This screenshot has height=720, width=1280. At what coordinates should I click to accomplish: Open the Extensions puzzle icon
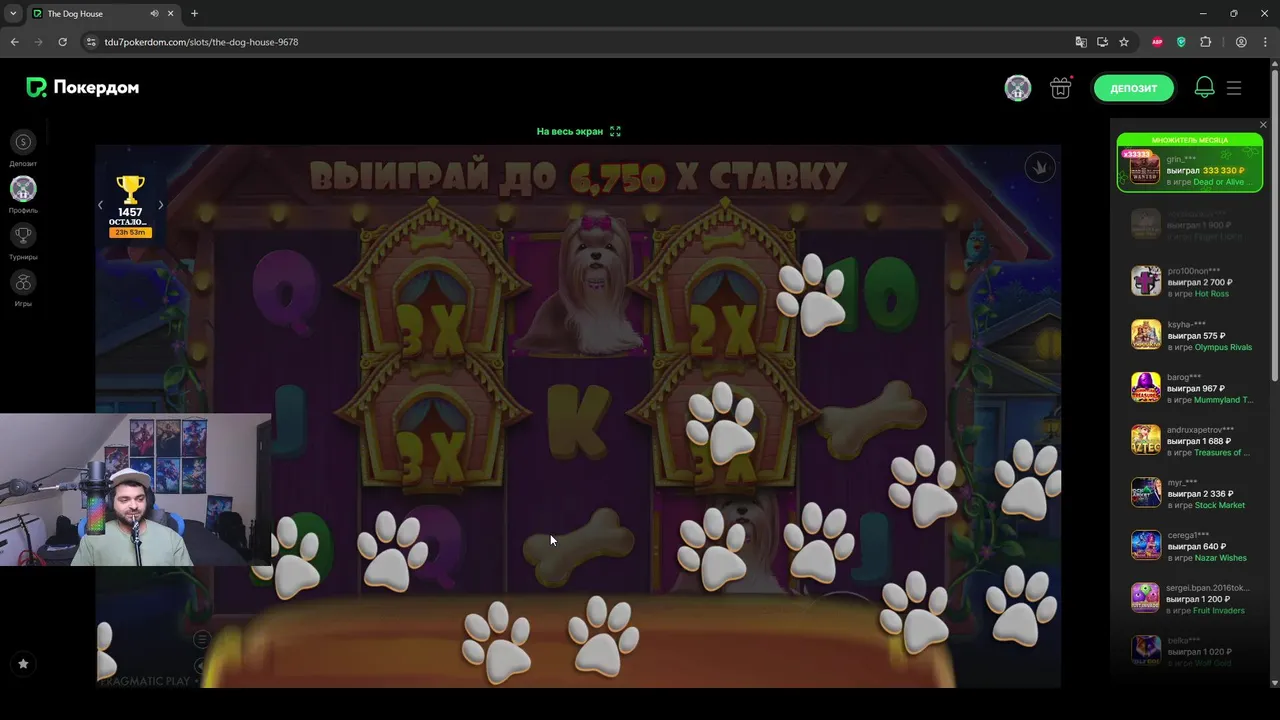1205,42
